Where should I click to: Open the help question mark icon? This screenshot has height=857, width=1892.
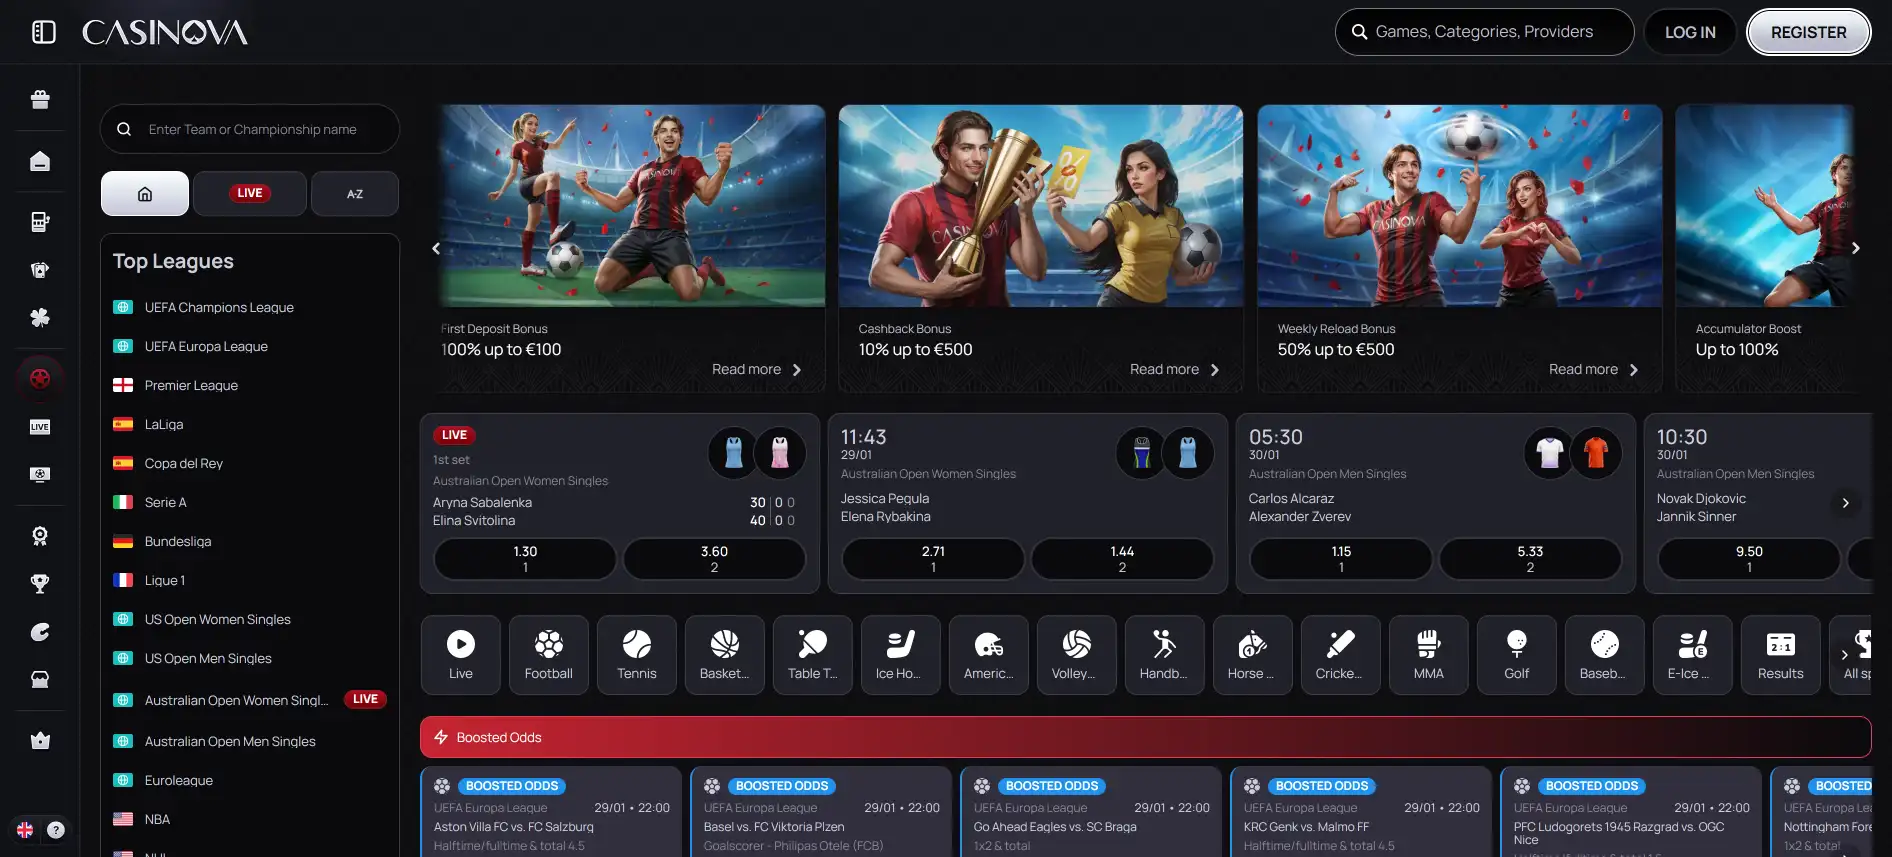tap(56, 830)
